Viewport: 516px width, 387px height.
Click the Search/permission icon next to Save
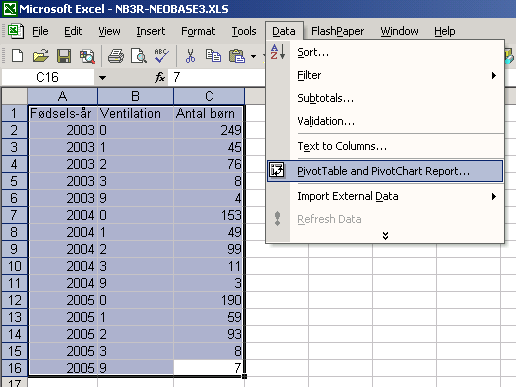[87, 56]
